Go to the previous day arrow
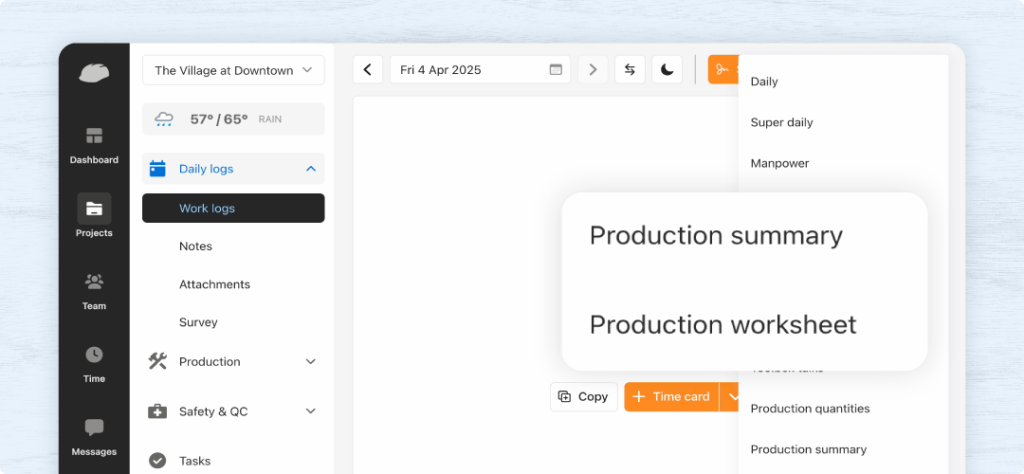 tap(368, 70)
